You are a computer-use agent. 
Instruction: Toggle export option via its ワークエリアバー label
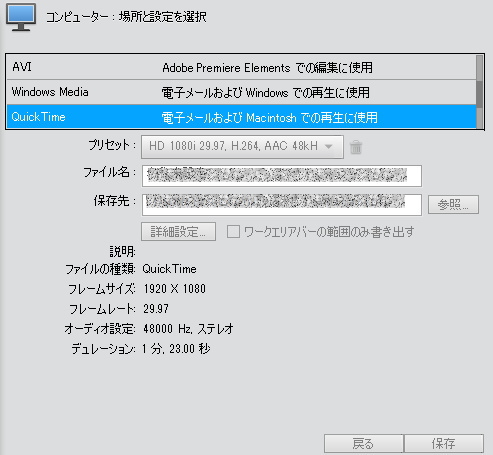[x=329, y=232]
